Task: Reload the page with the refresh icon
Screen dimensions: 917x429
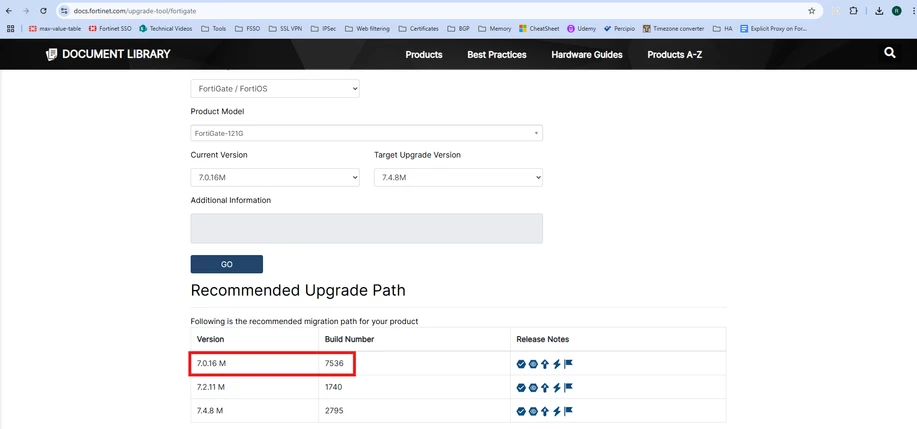Action: (x=43, y=11)
